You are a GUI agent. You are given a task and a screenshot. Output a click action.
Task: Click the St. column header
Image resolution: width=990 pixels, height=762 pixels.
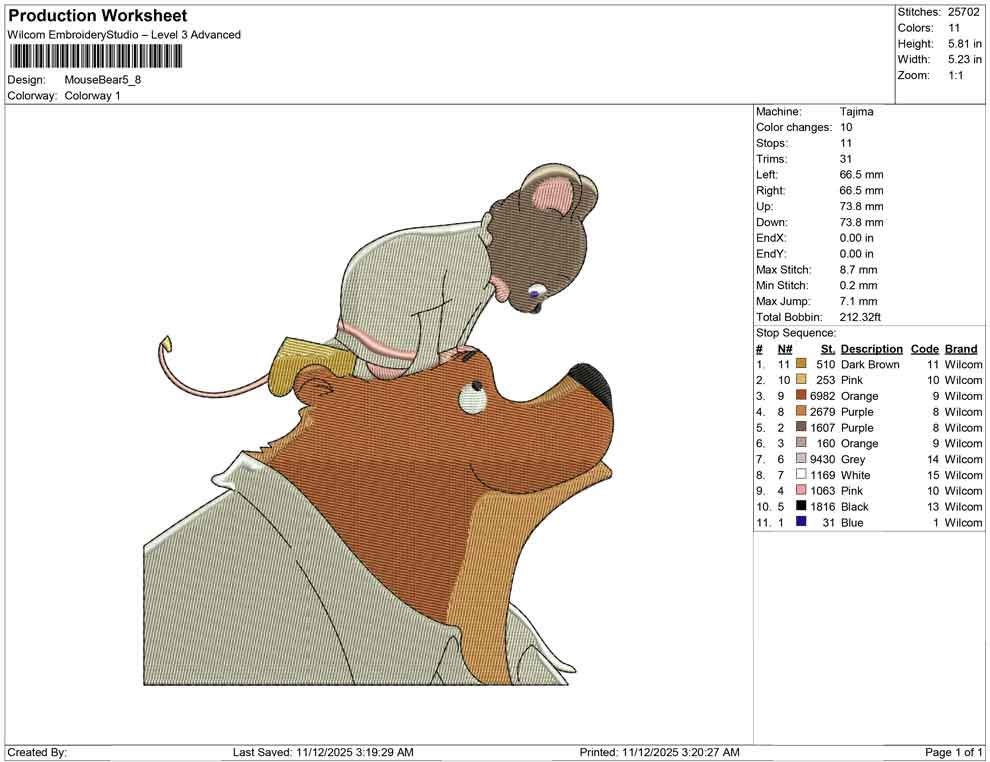click(x=827, y=348)
